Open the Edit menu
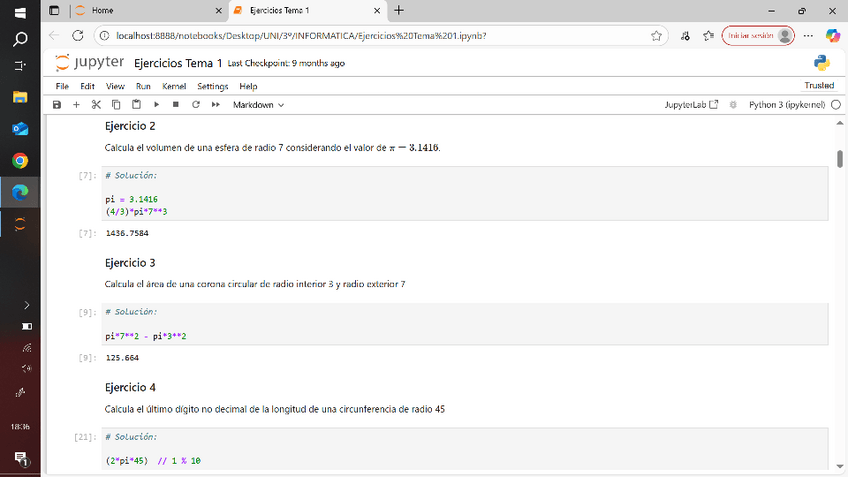848x477 pixels. 87,87
